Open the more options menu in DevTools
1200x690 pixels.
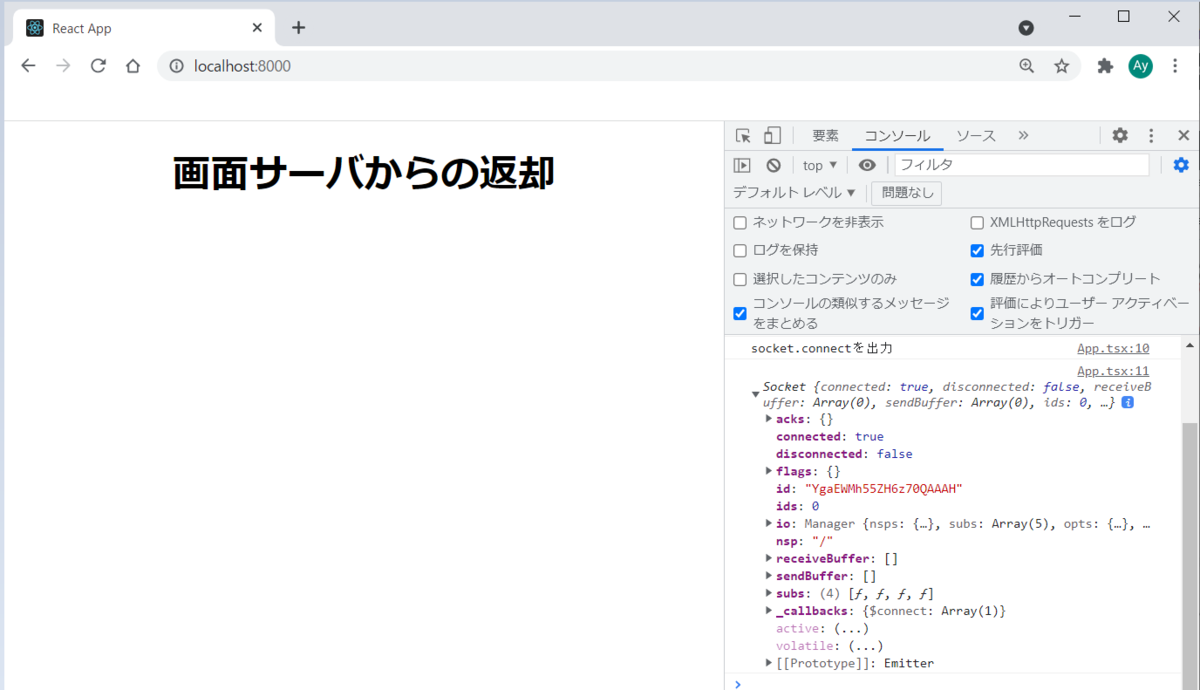(x=1151, y=134)
